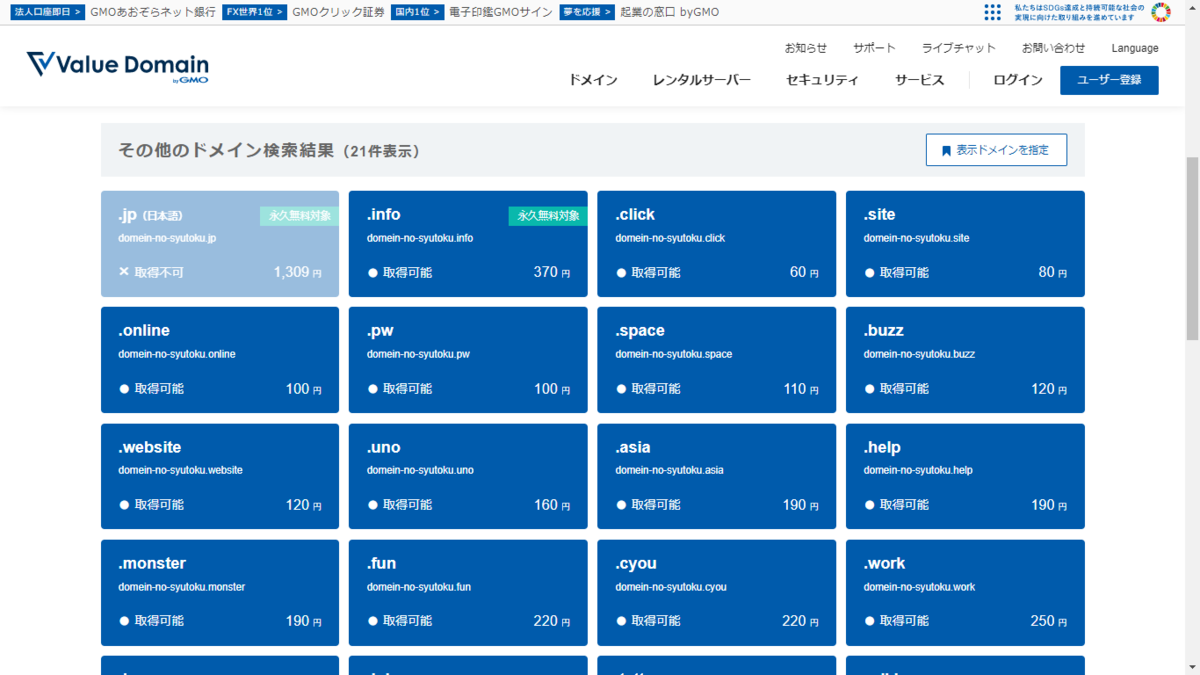The width and height of the screenshot is (1200, 675).
Task: Click the 永久無料対象 badge on the .info card
Action: pyautogui.click(x=547, y=214)
